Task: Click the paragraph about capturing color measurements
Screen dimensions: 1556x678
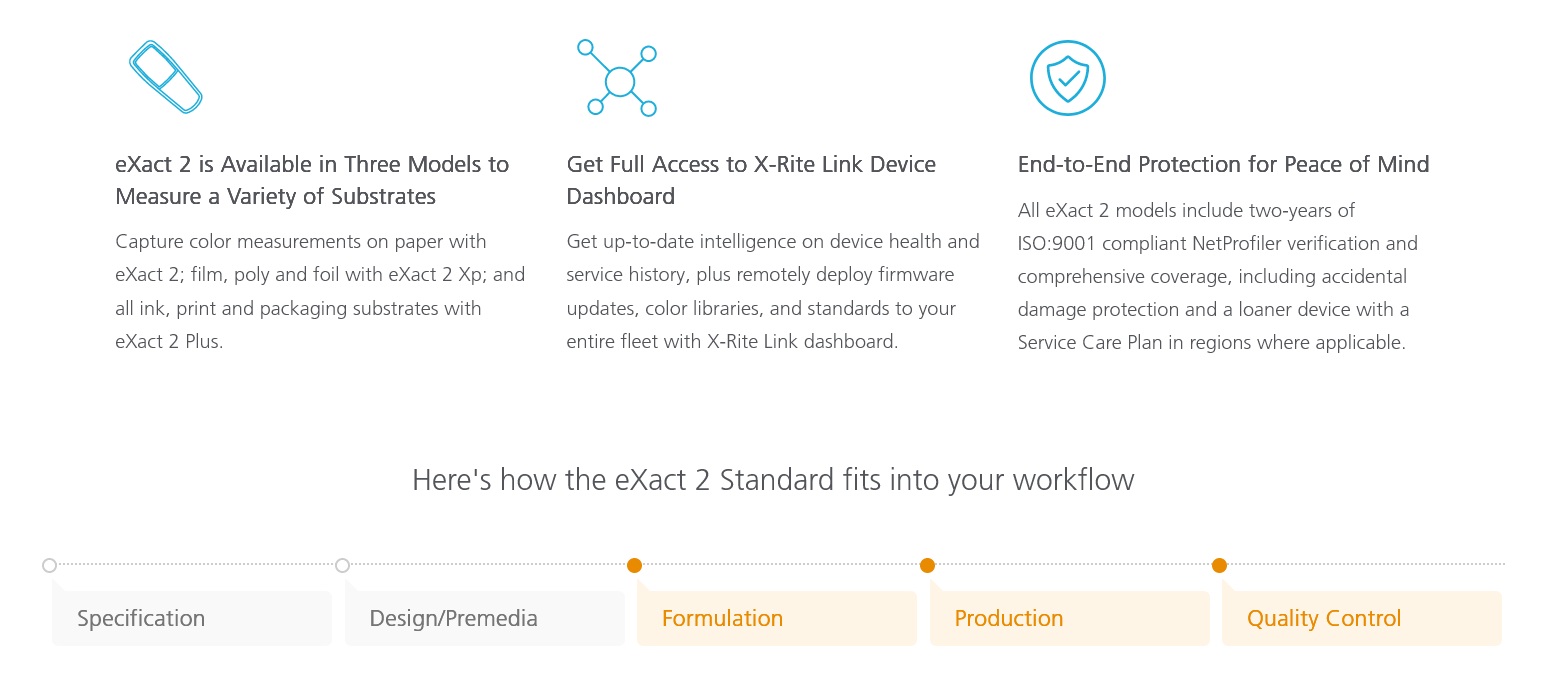Action: [x=320, y=291]
